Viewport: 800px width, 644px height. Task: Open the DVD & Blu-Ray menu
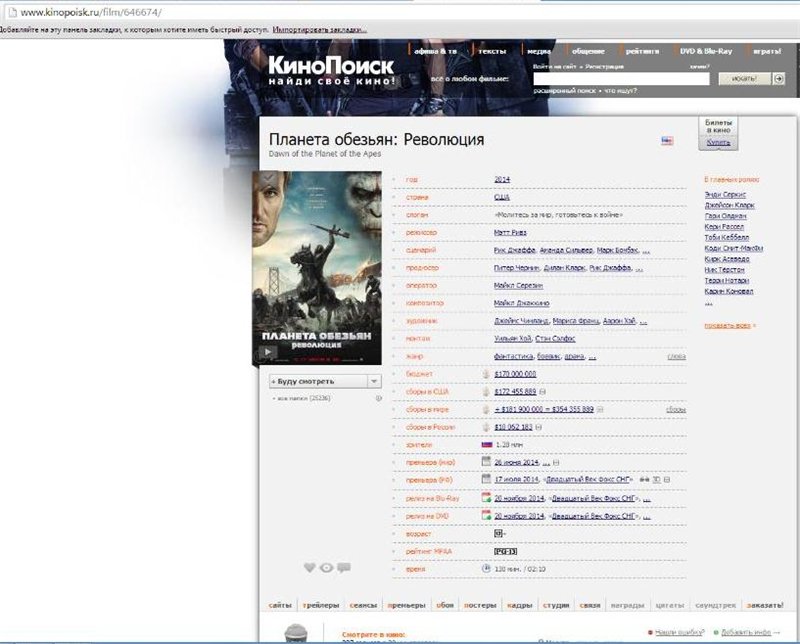[706, 51]
